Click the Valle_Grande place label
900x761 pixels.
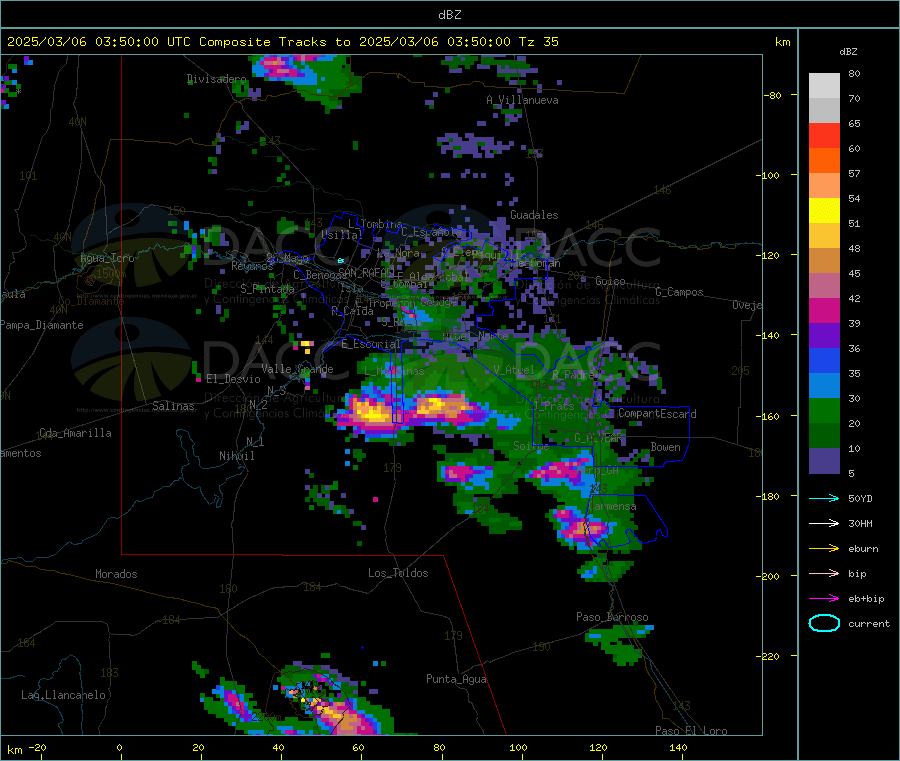(297, 369)
